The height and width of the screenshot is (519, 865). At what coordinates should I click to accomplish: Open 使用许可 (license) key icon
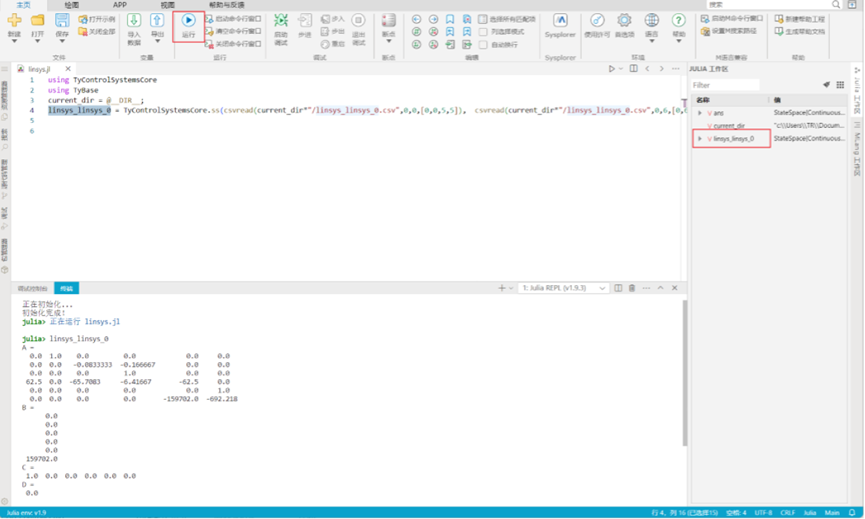597,20
